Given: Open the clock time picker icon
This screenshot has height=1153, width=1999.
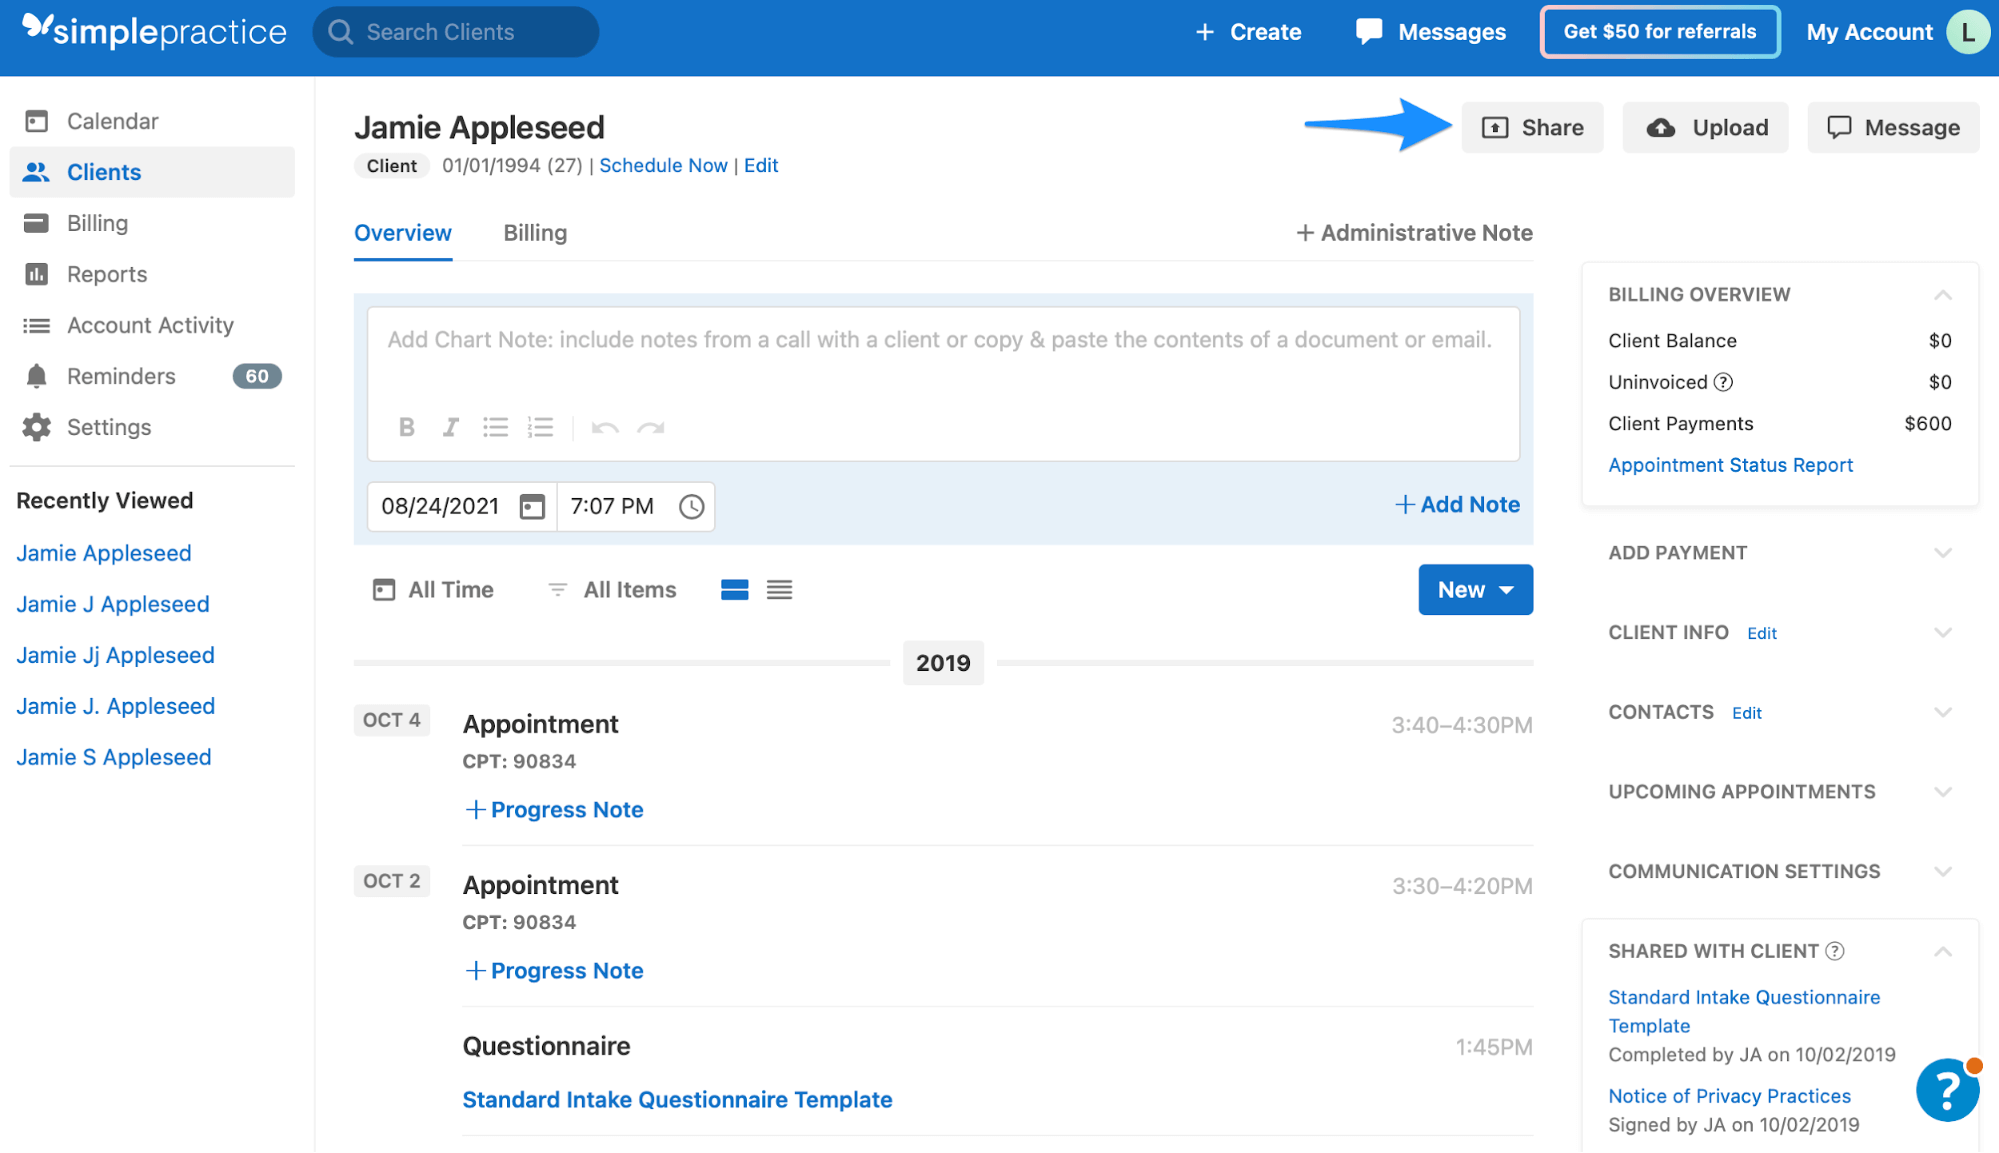Looking at the screenshot, I should (691, 506).
